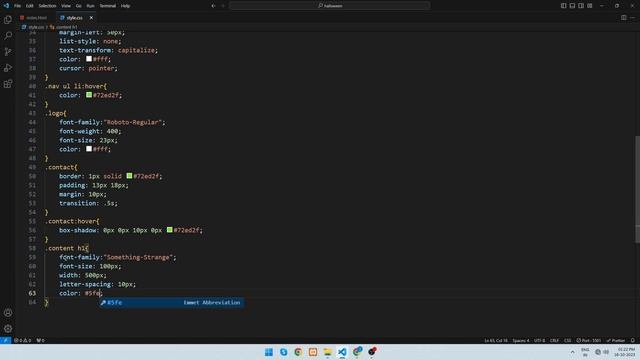This screenshot has height=360, width=640.
Task: Click the Ln 63, Col cursor position indicator
Action: point(496,340)
